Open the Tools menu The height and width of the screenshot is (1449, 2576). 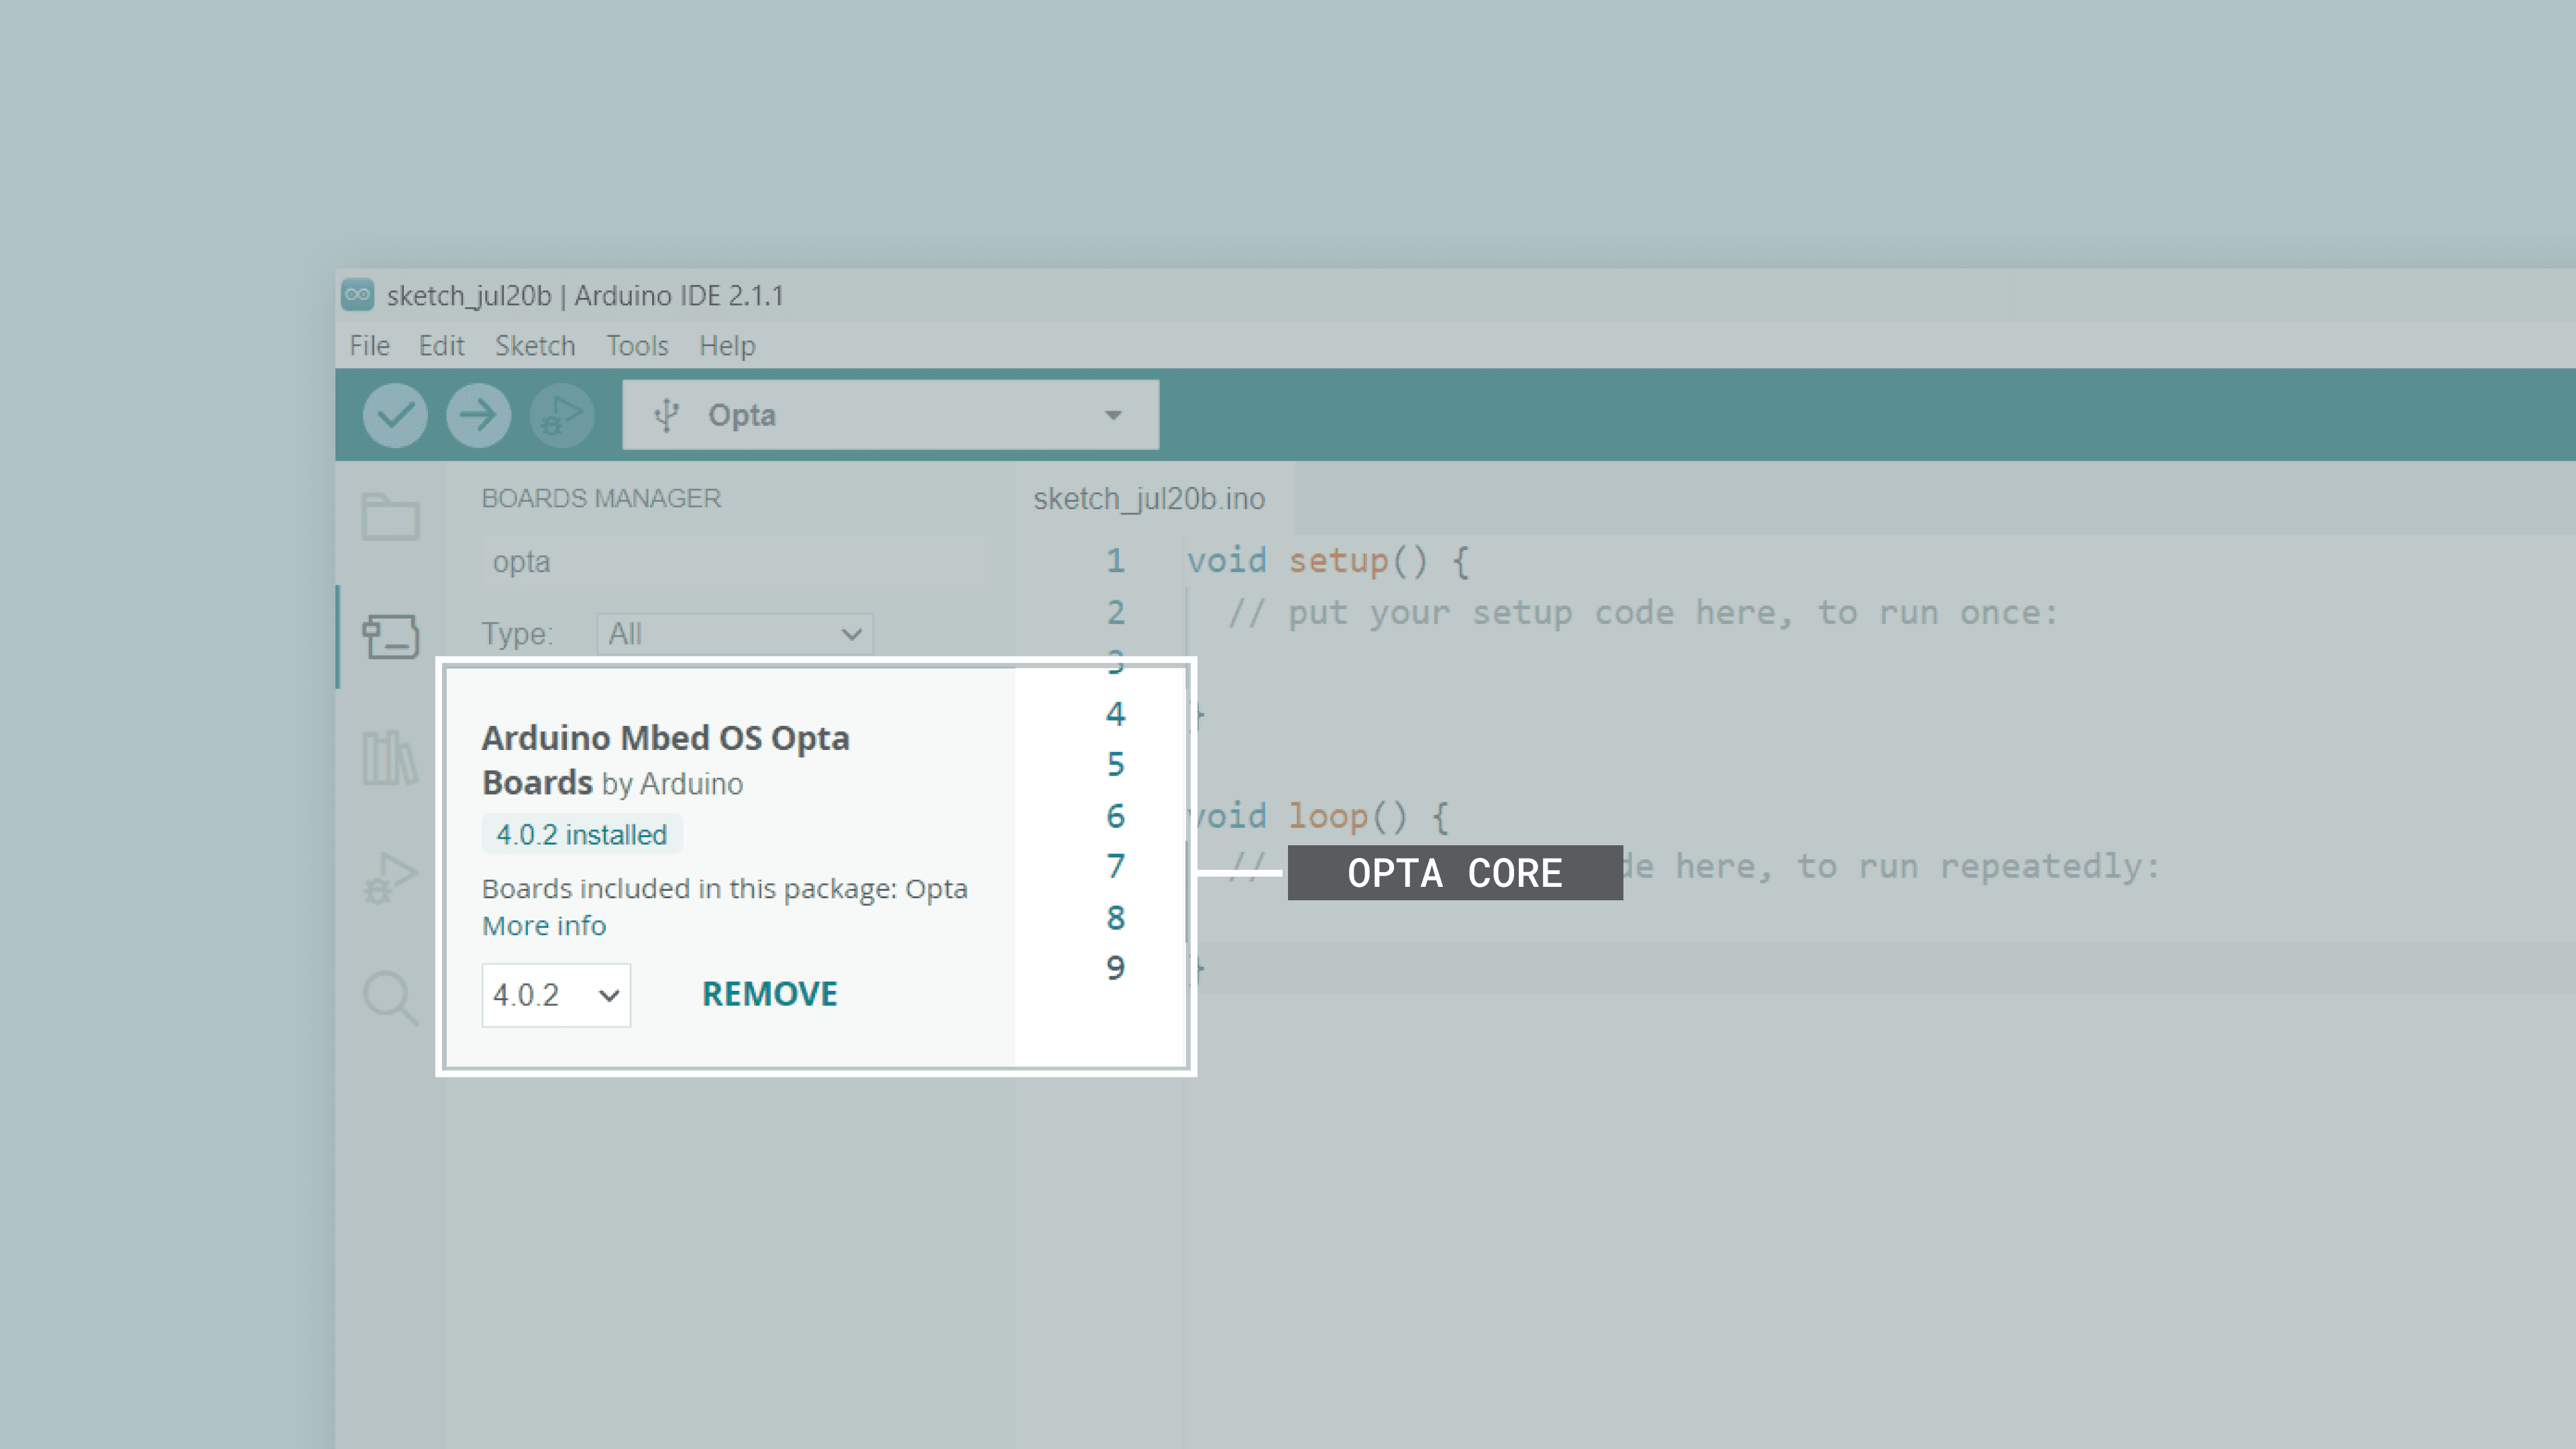637,346
